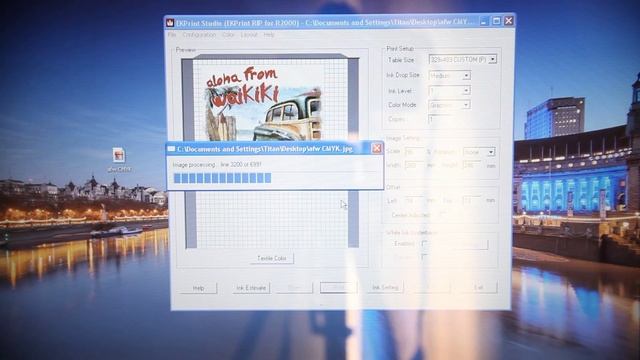Image resolution: width=640 pixels, height=360 pixels.
Task: Close the image processing dialog
Action: (377, 149)
